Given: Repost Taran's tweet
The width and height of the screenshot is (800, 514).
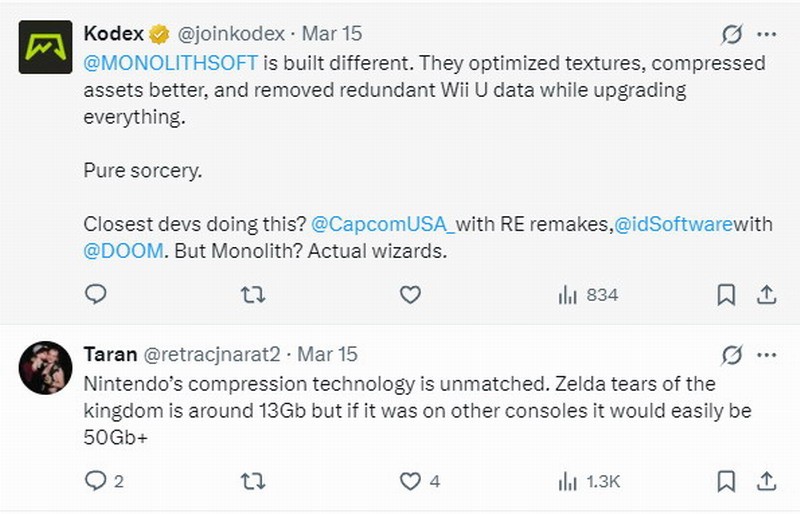Looking at the screenshot, I should click(x=253, y=481).
